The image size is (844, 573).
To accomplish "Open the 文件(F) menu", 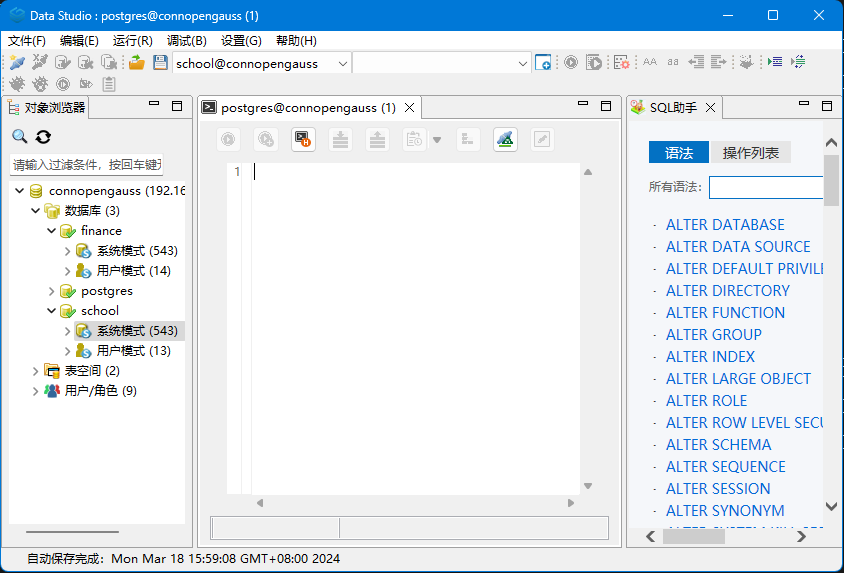I will point(26,41).
